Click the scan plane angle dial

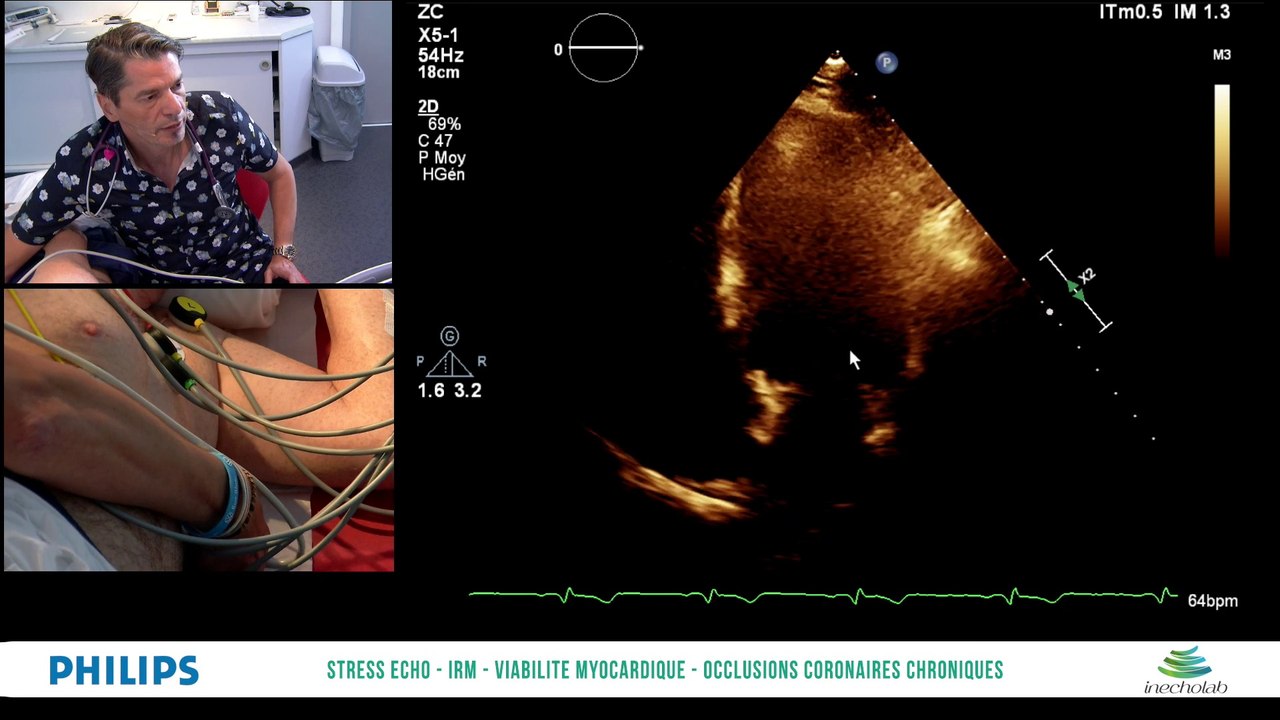coord(603,47)
